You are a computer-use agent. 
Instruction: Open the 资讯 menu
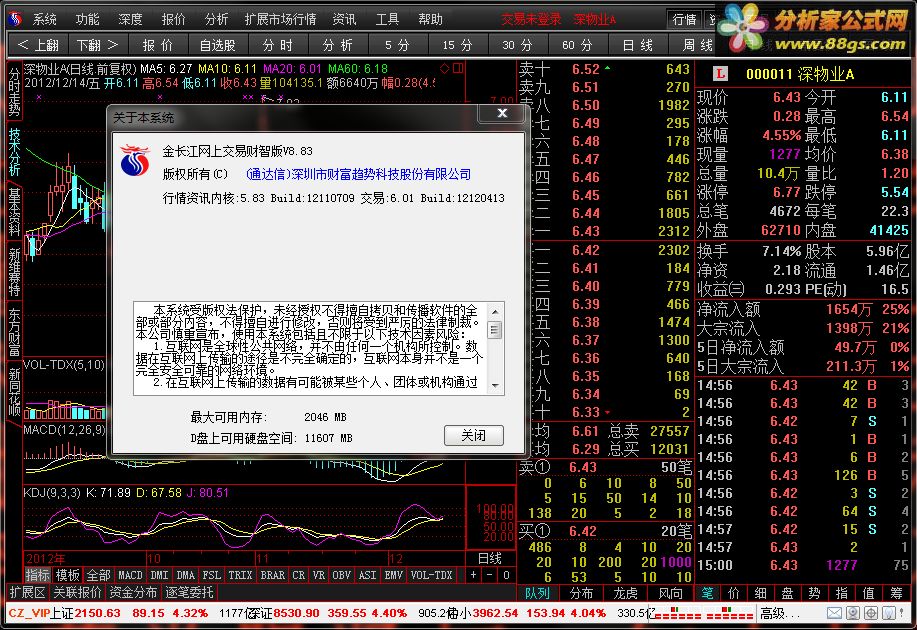coord(344,19)
